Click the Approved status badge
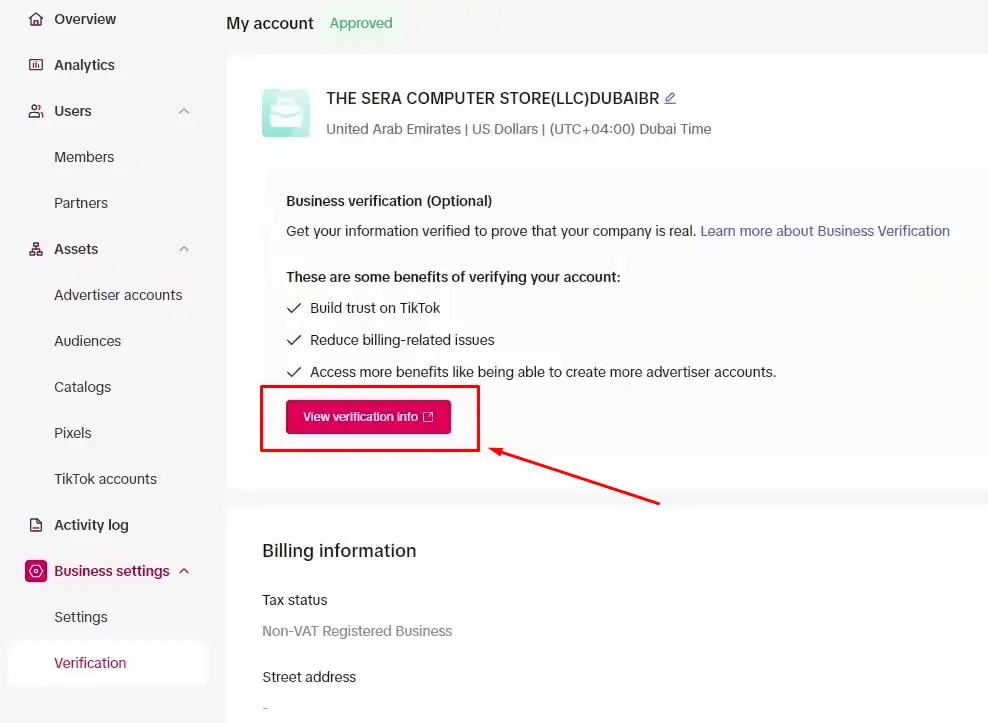988x723 pixels. pos(360,22)
